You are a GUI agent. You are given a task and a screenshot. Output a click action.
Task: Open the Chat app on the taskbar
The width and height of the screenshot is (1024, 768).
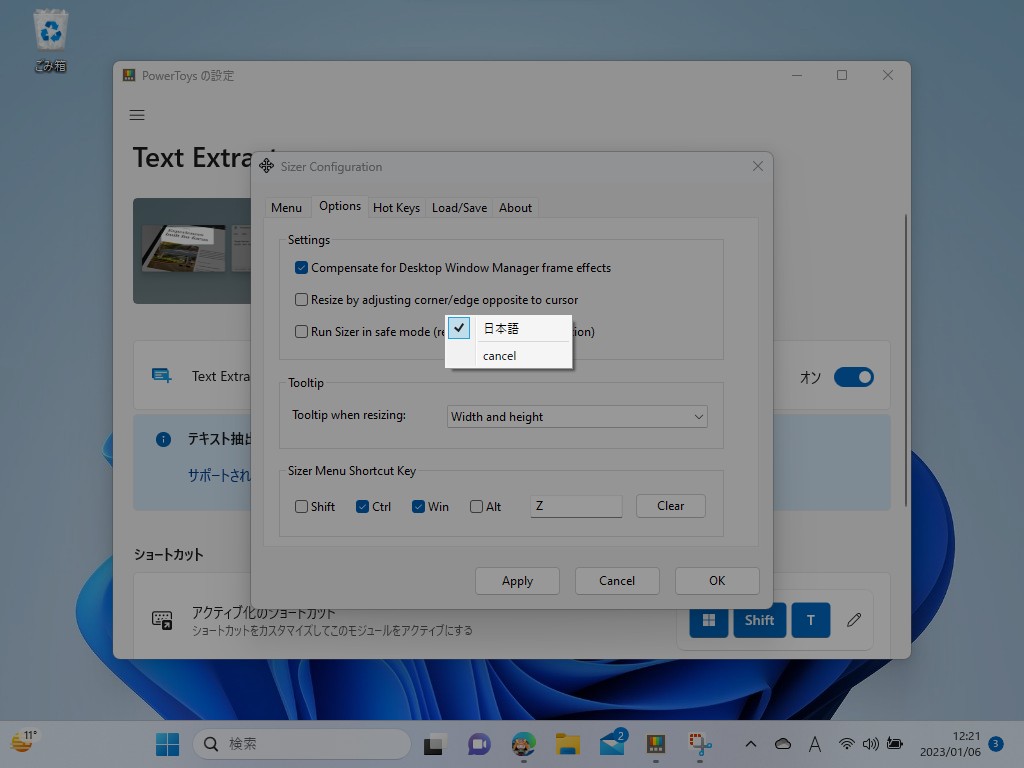tap(479, 744)
